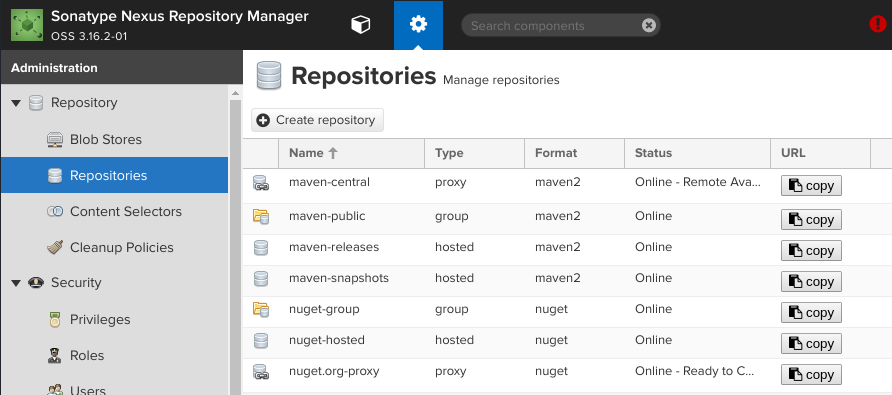Click the plus icon on Create repository
Image resolution: width=892 pixels, height=395 pixels.
pyautogui.click(x=263, y=120)
